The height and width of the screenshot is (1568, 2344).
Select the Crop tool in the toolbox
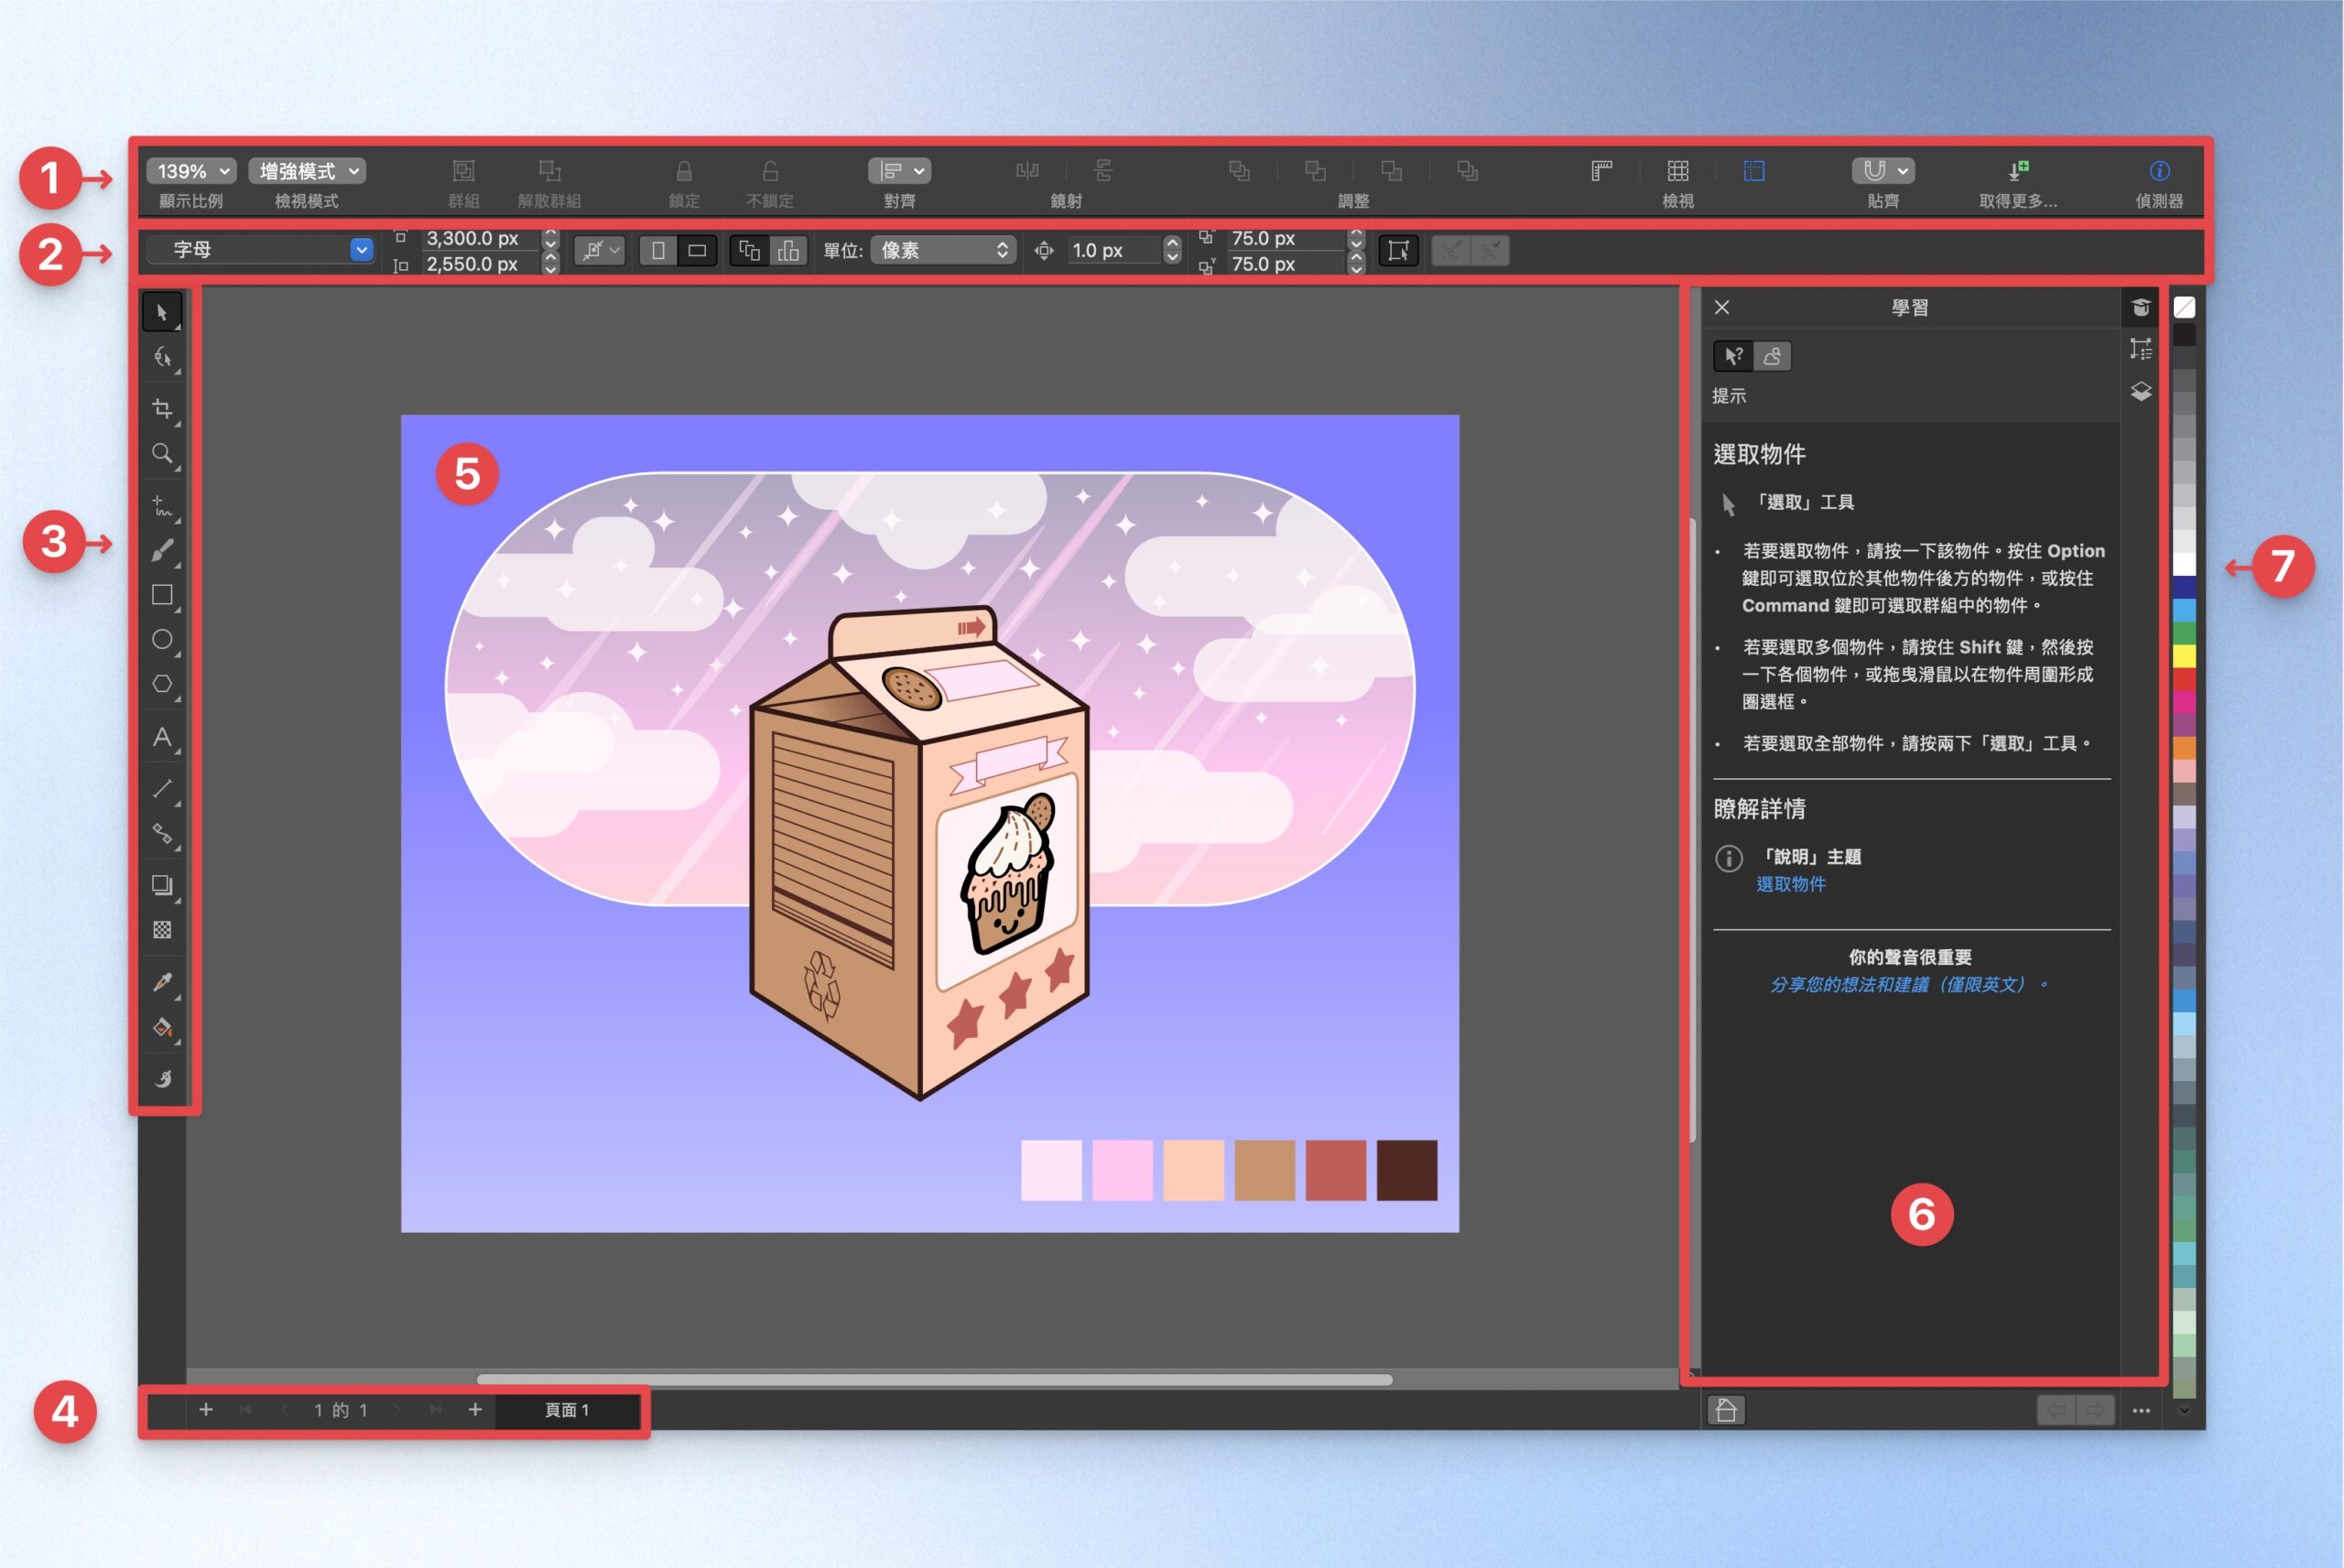pos(162,408)
